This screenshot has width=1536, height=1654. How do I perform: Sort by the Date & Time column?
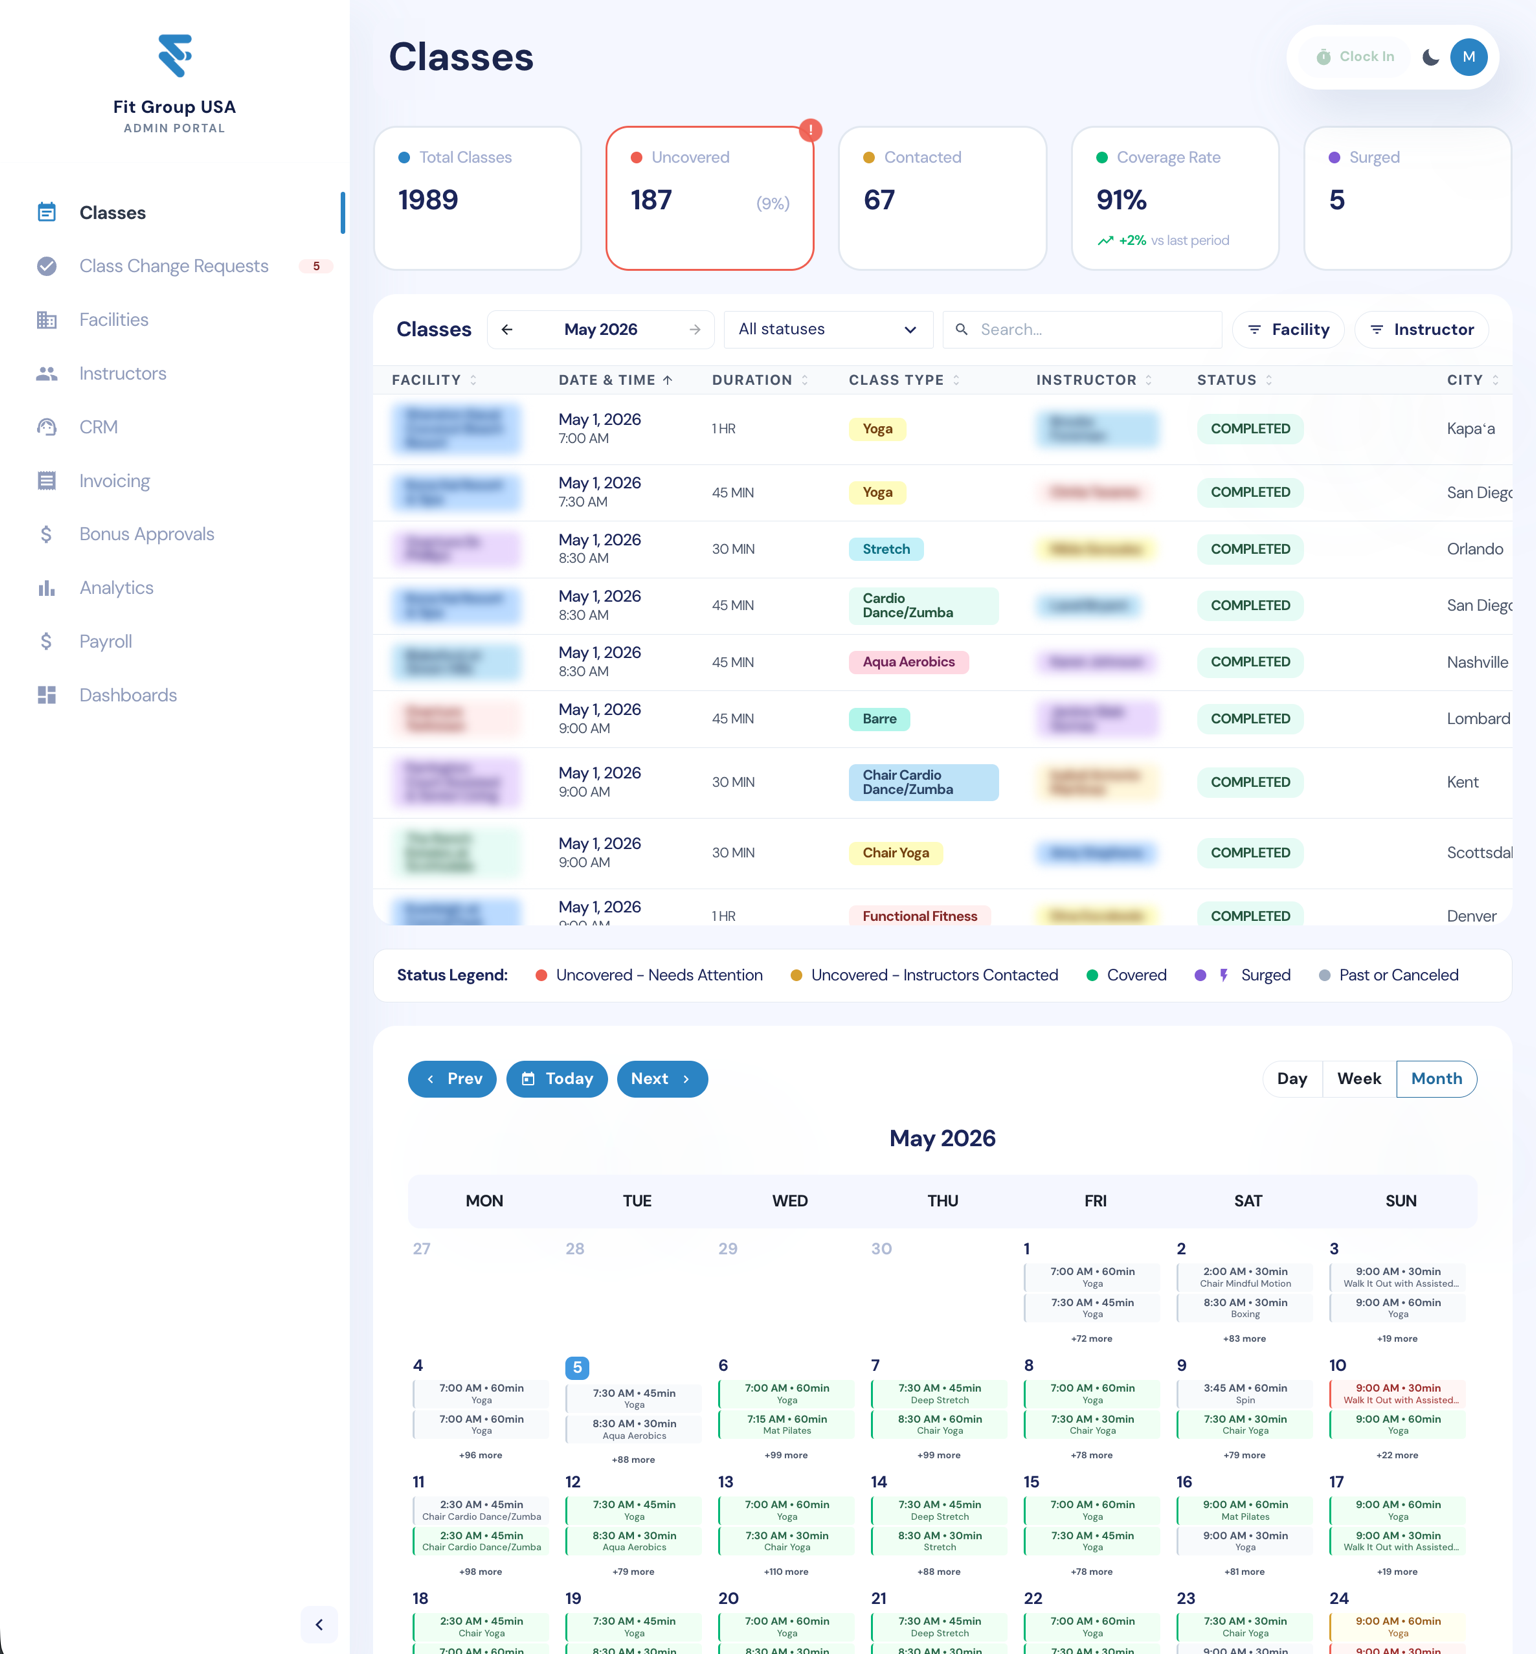tap(616, 380)
